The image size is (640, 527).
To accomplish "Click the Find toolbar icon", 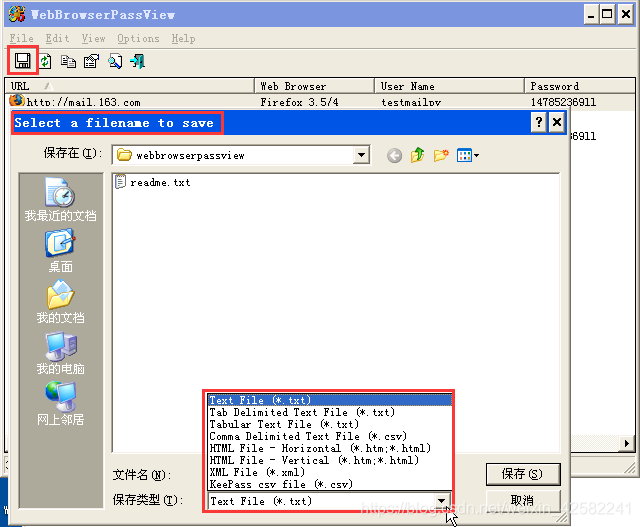I will click(115, 62).
